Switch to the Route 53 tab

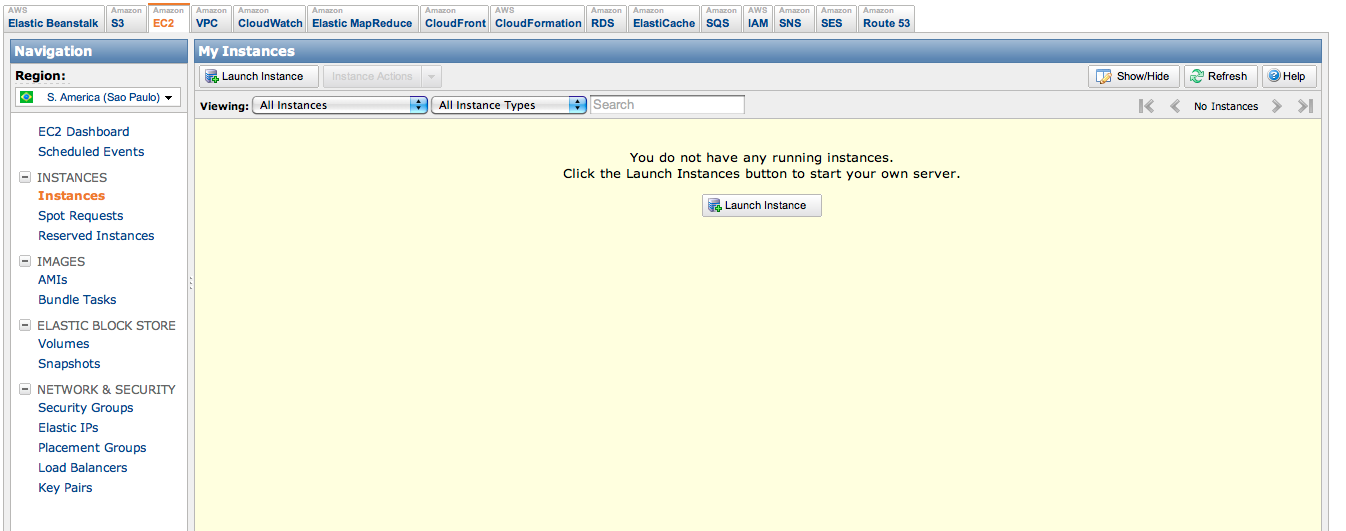click(886, 18)
